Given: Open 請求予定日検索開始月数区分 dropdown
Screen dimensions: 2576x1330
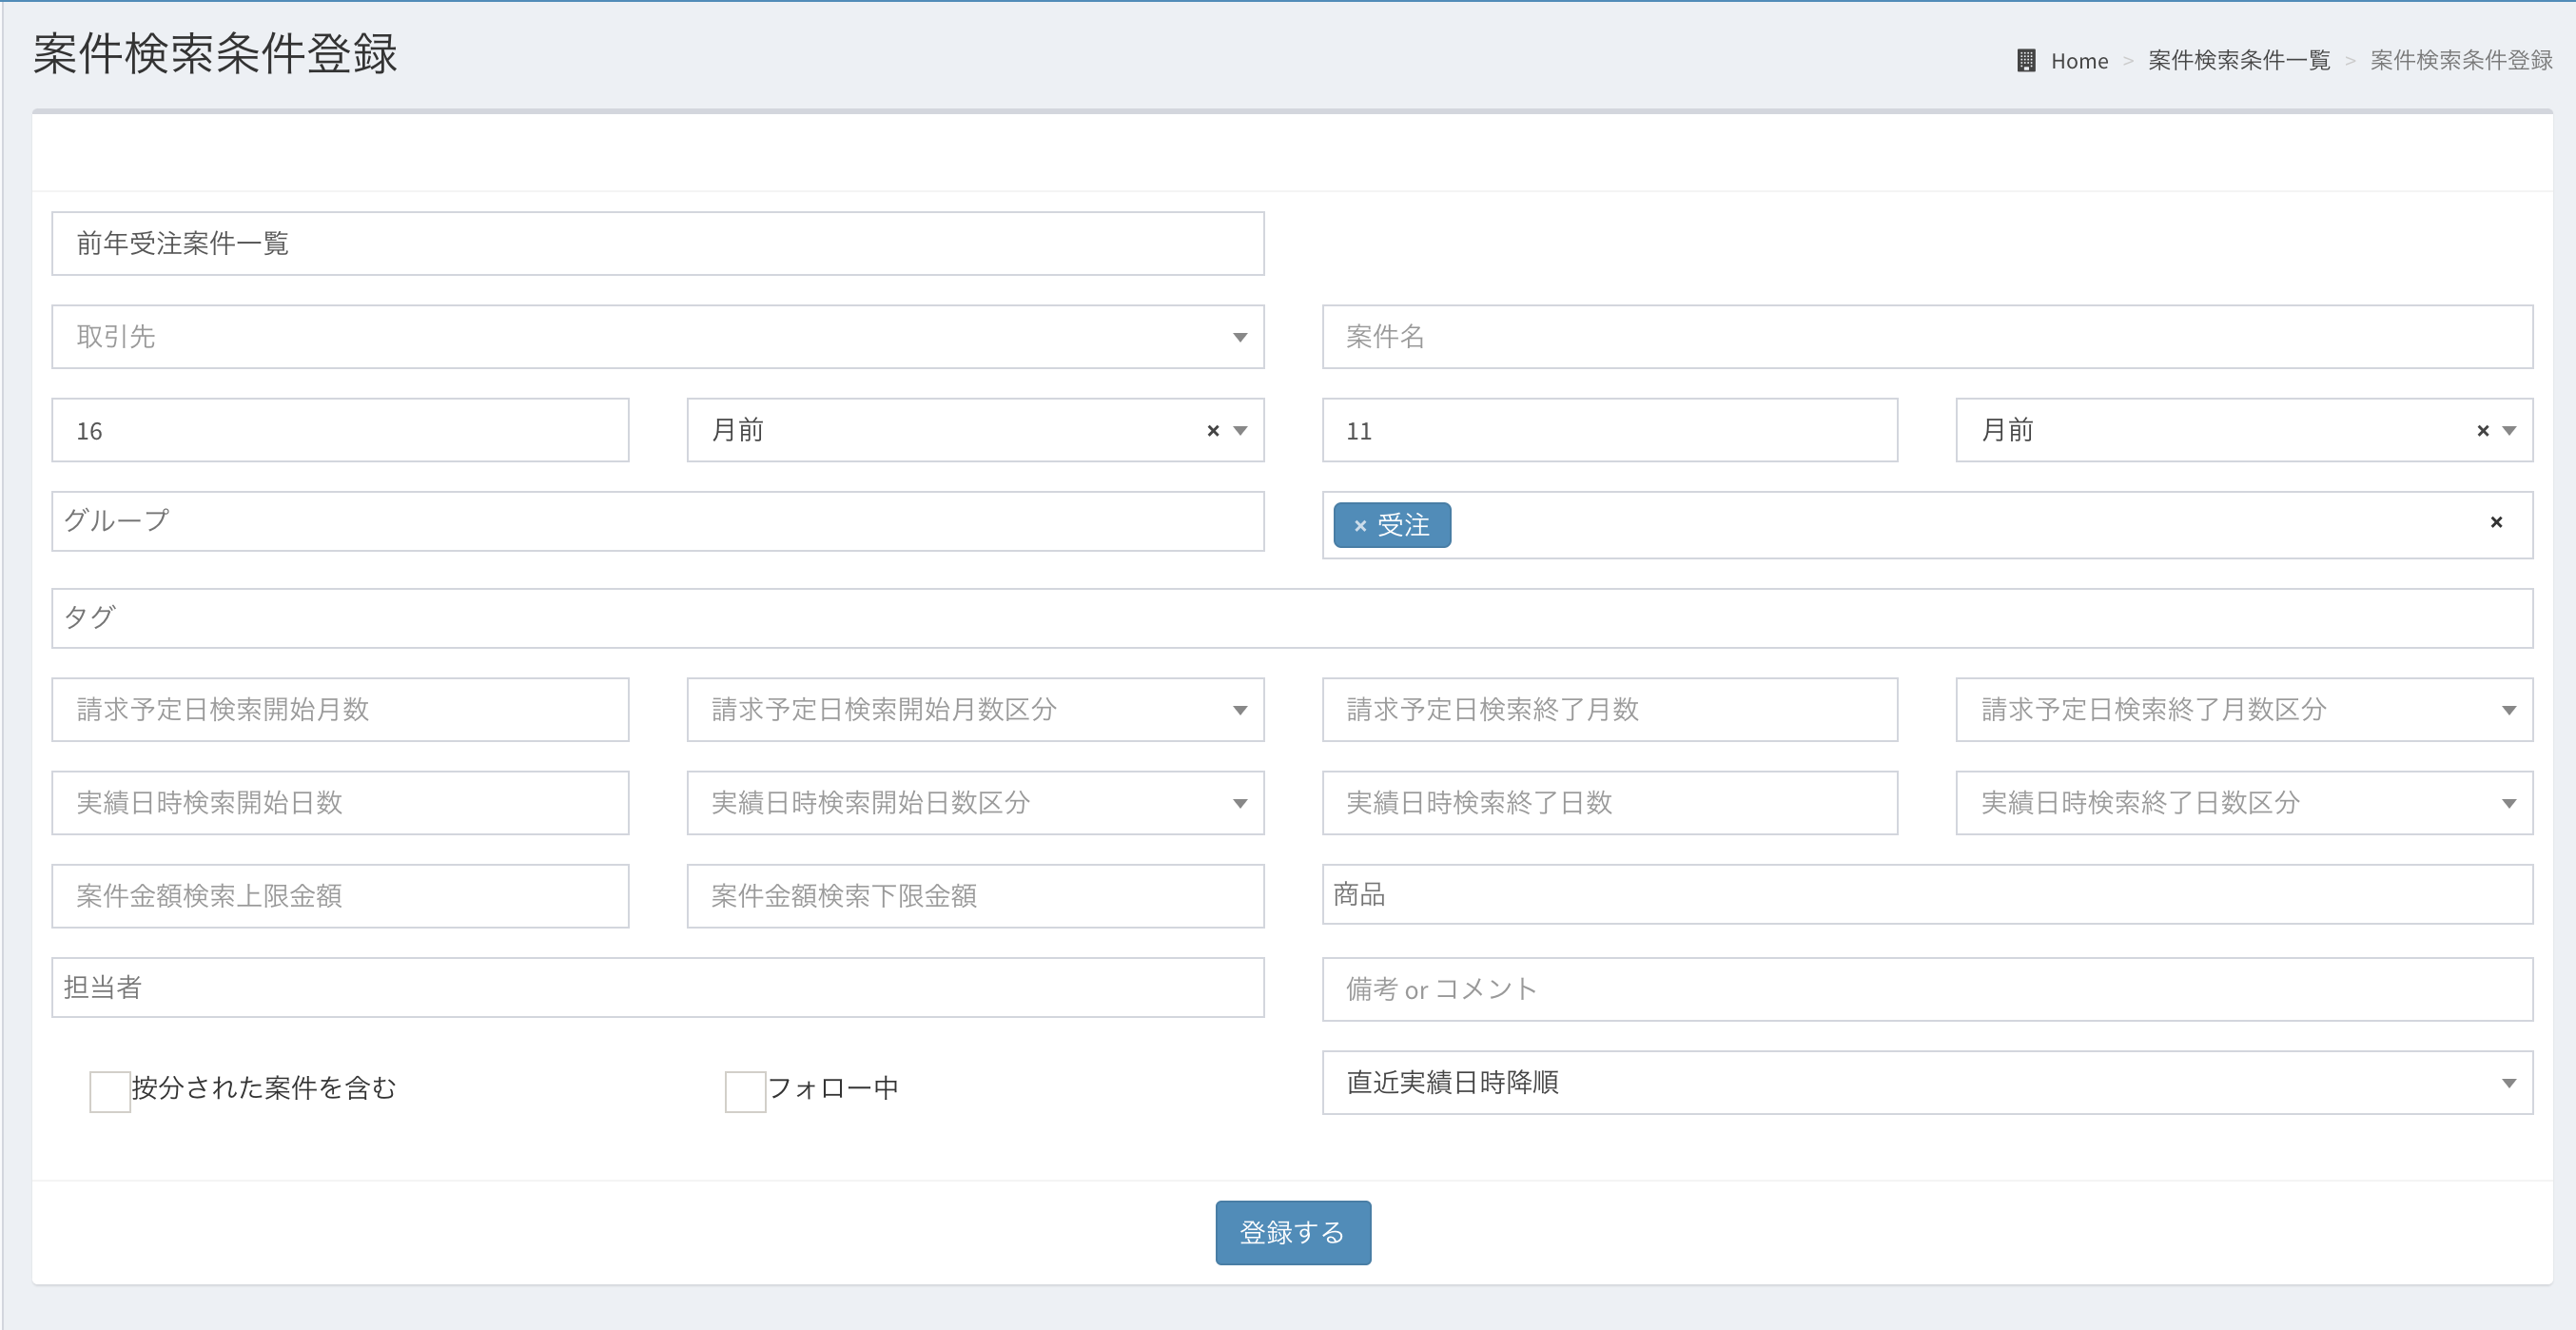Looking at the screenshot, I should [x=1239, y=711].
